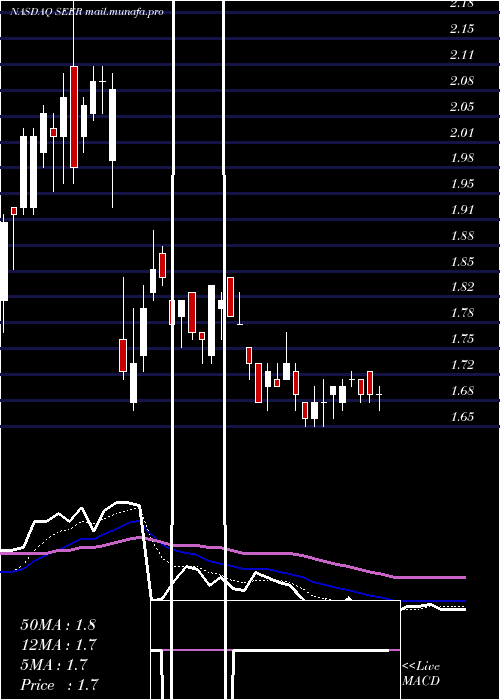The width and height of the screenshot is (500, 700).
Task: Select the 1.85 axis label
Action: pyautogui.click(x=462, y=262)
